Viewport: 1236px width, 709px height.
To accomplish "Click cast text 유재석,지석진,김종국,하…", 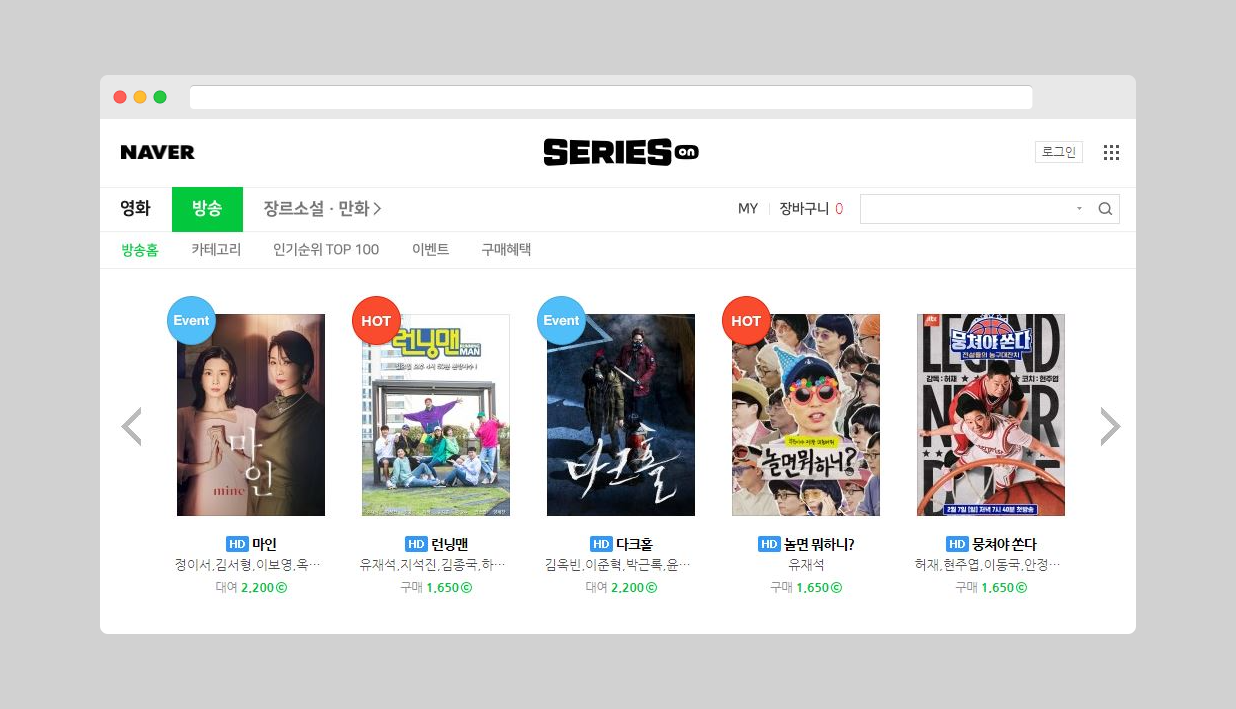I will click(433, 565).
